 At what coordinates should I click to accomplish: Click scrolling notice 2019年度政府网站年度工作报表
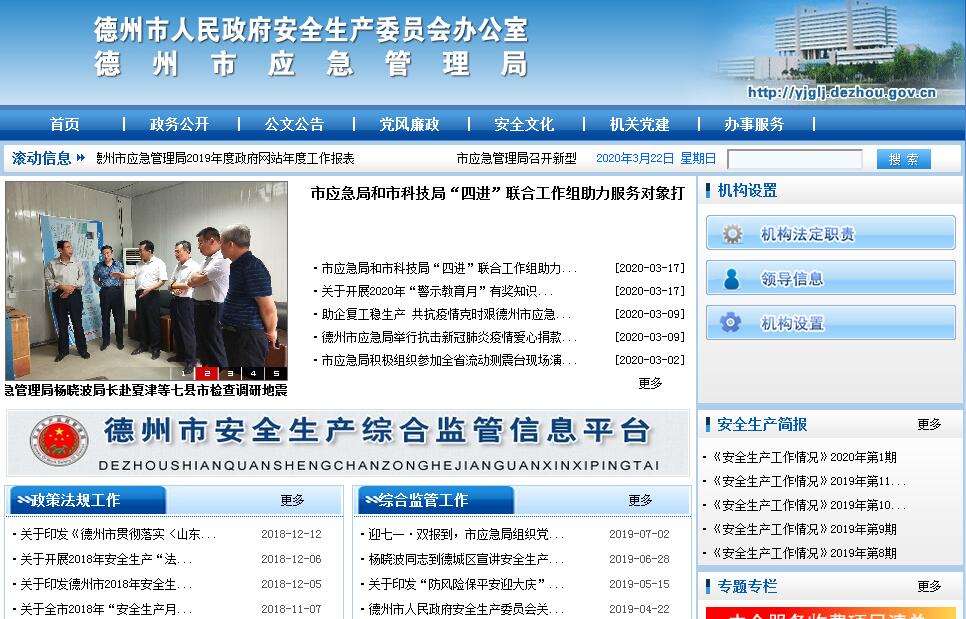225,158
